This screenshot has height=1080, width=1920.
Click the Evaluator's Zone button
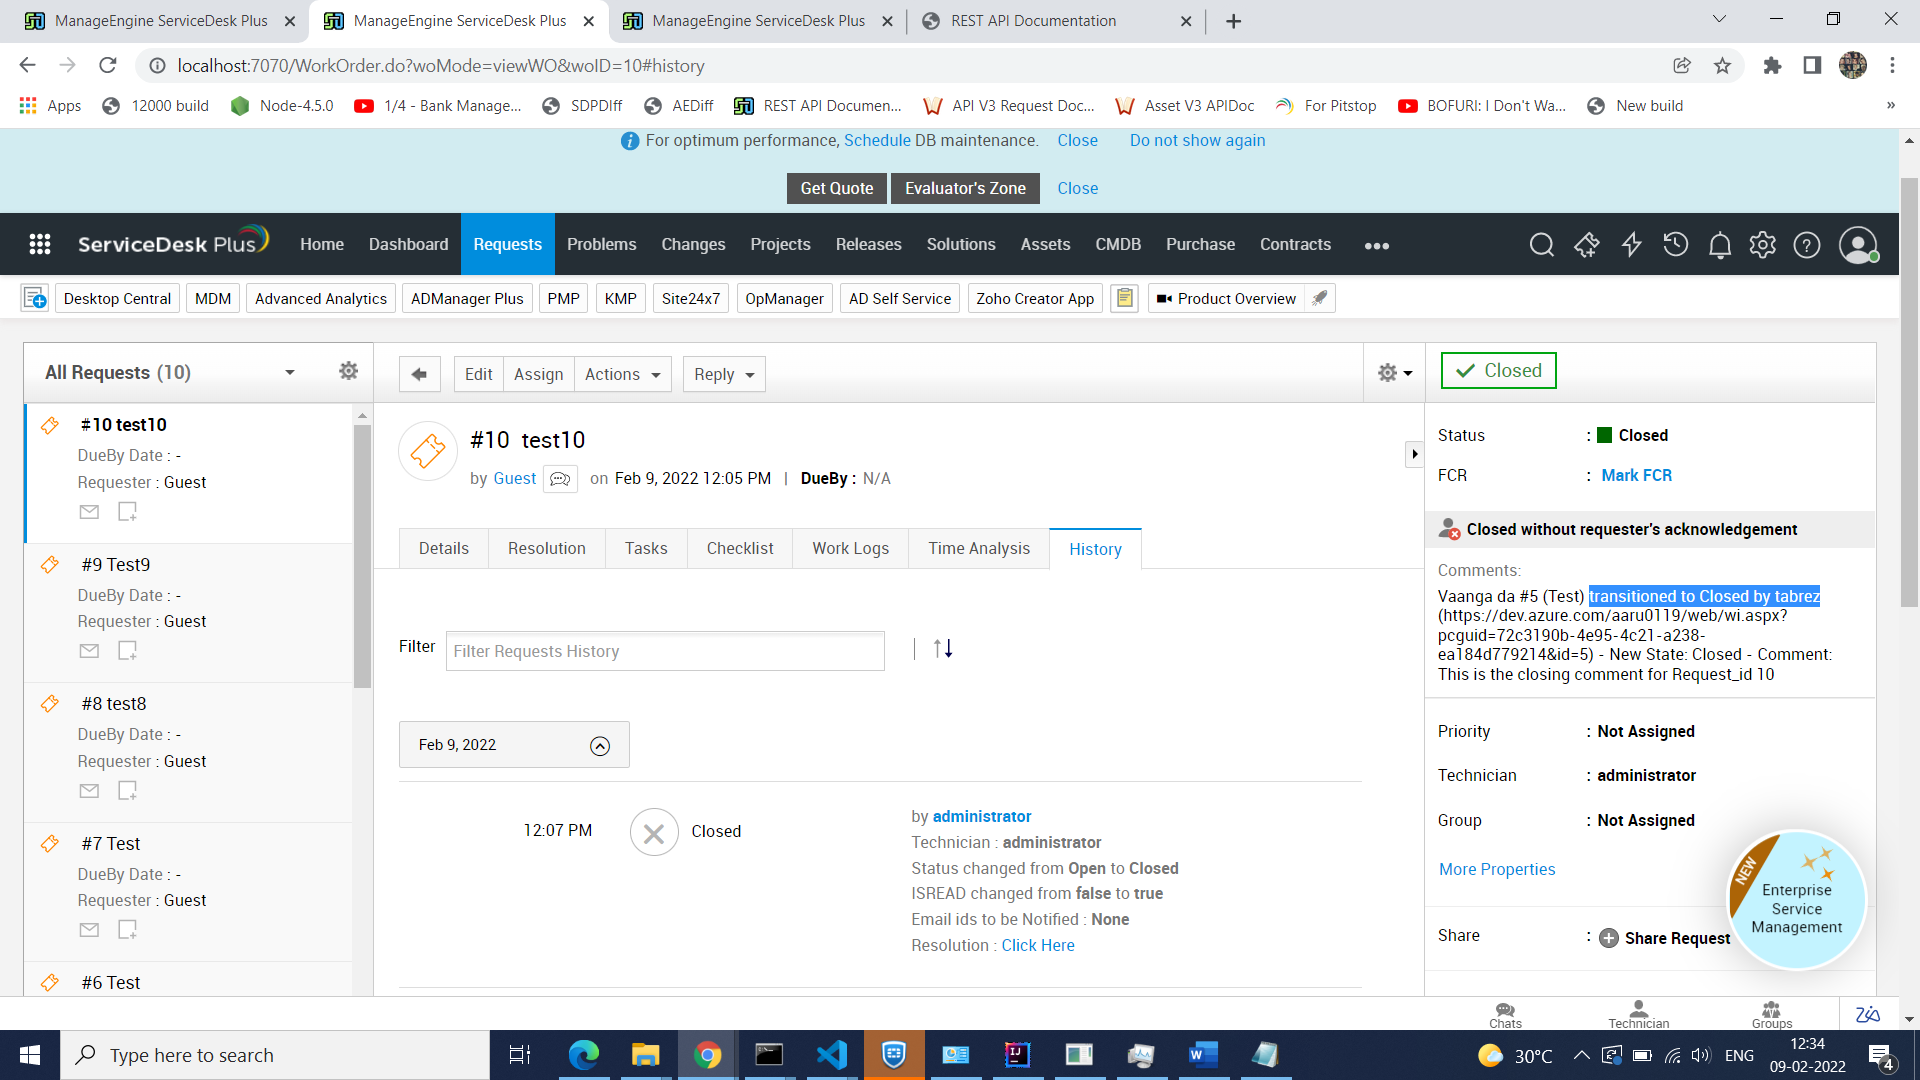[x=964, y=188]
